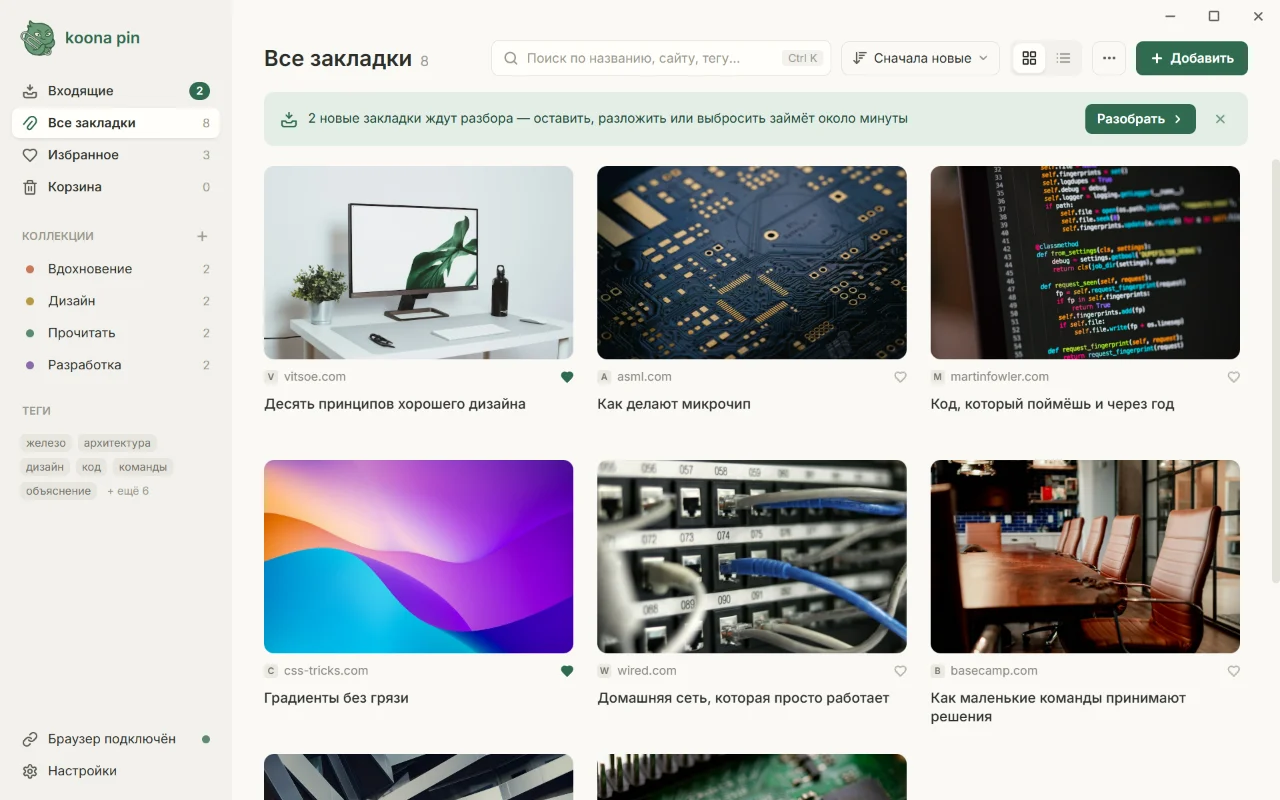Click title Домашняя сеть, которая просто работает
1280x800 pixels.
743,698
